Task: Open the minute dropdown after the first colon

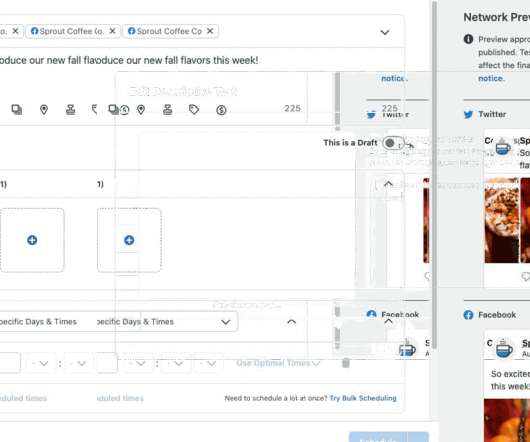Action: coord(78,363)
